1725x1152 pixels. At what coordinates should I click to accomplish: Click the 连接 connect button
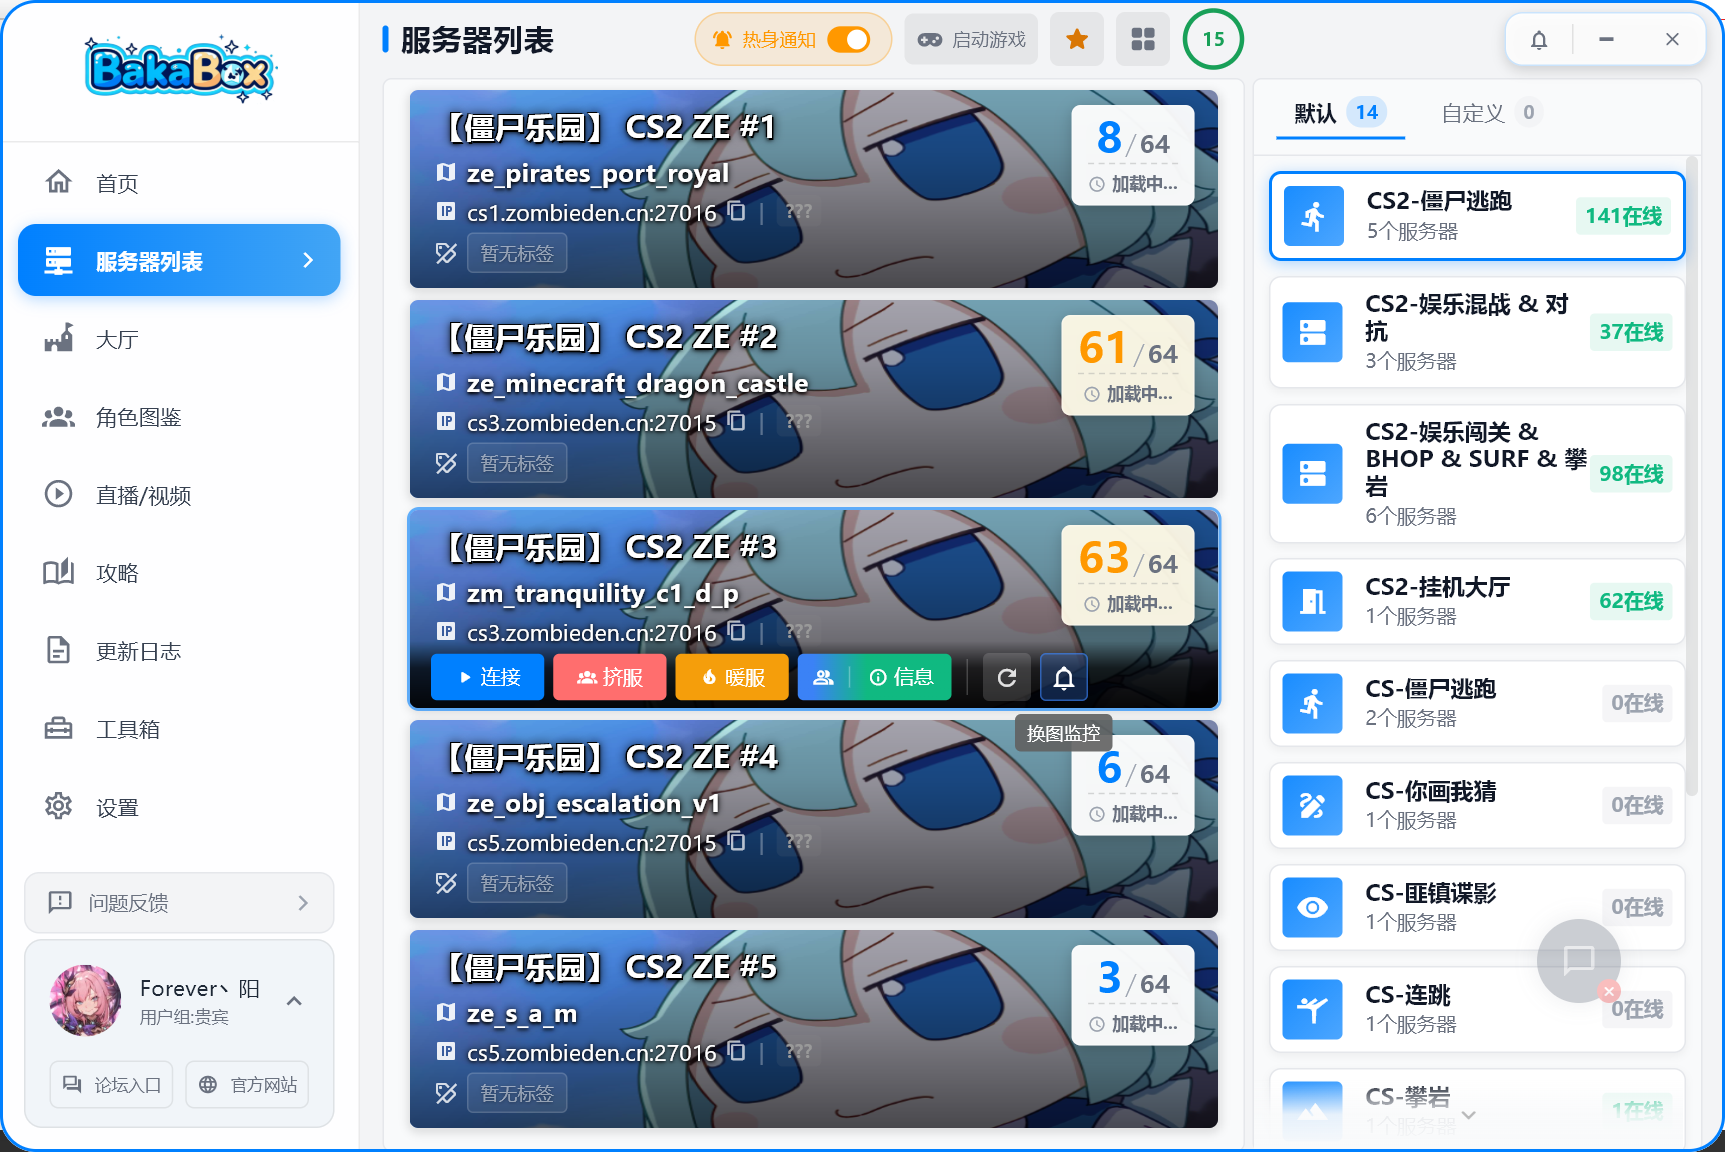488,677
